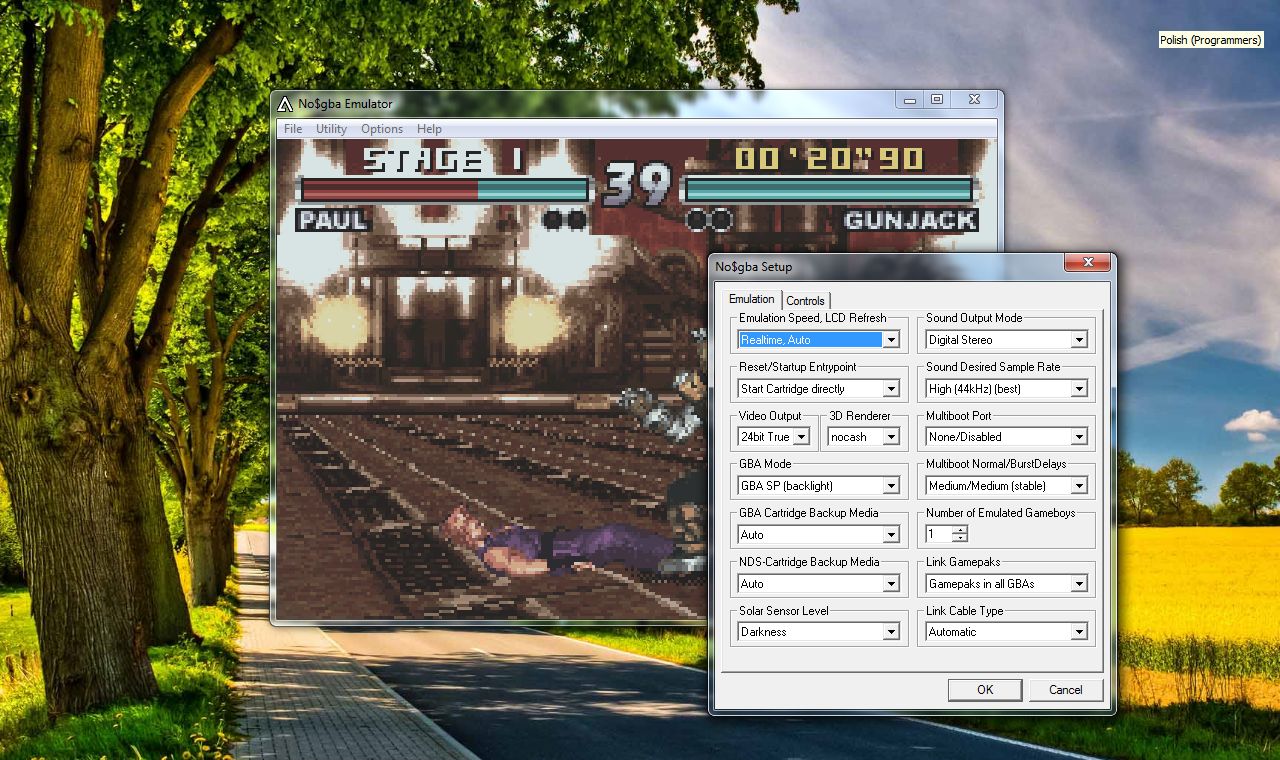Click the Polish (Programmers) language indicator
Viewport: 1280px width, 760px height.
(1210, 40)
